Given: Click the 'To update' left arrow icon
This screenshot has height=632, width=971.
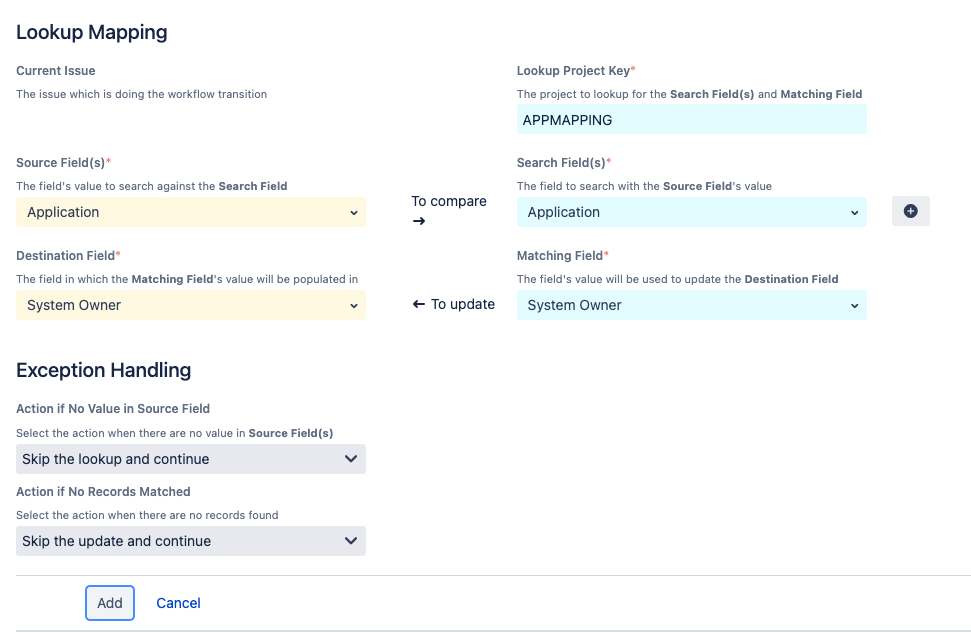Looking at the screenshot, I should 419,304.
